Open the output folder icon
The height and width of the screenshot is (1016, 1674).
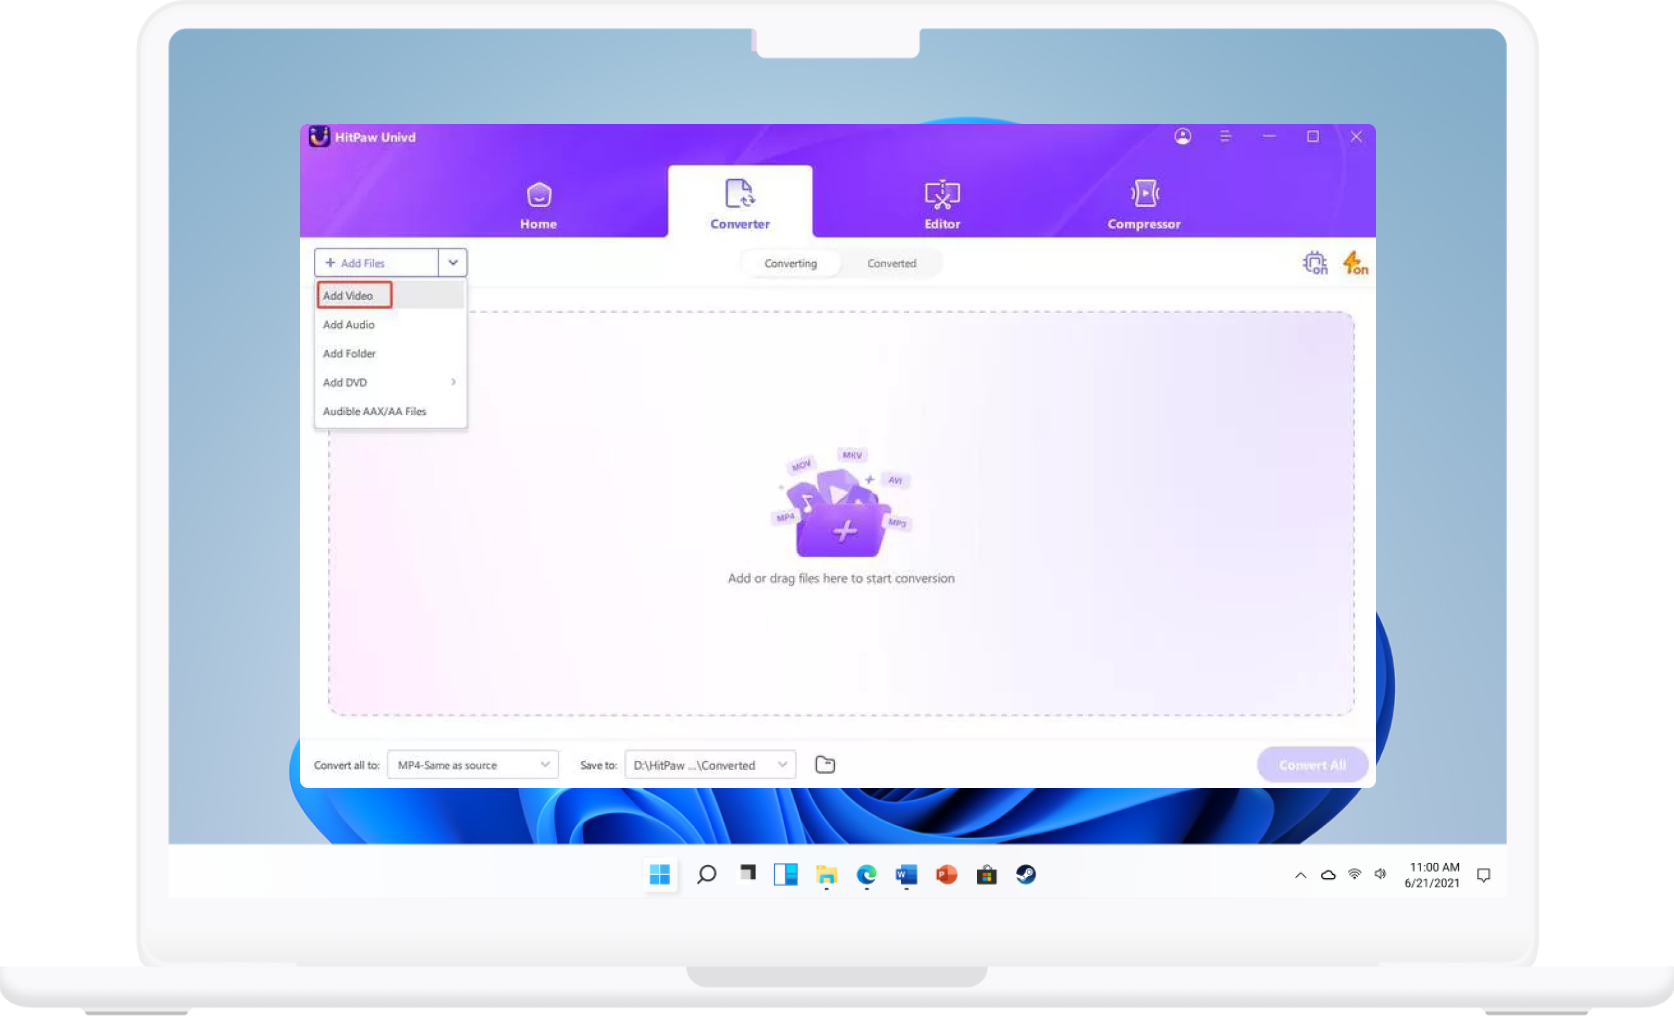[x=824, y=764]
